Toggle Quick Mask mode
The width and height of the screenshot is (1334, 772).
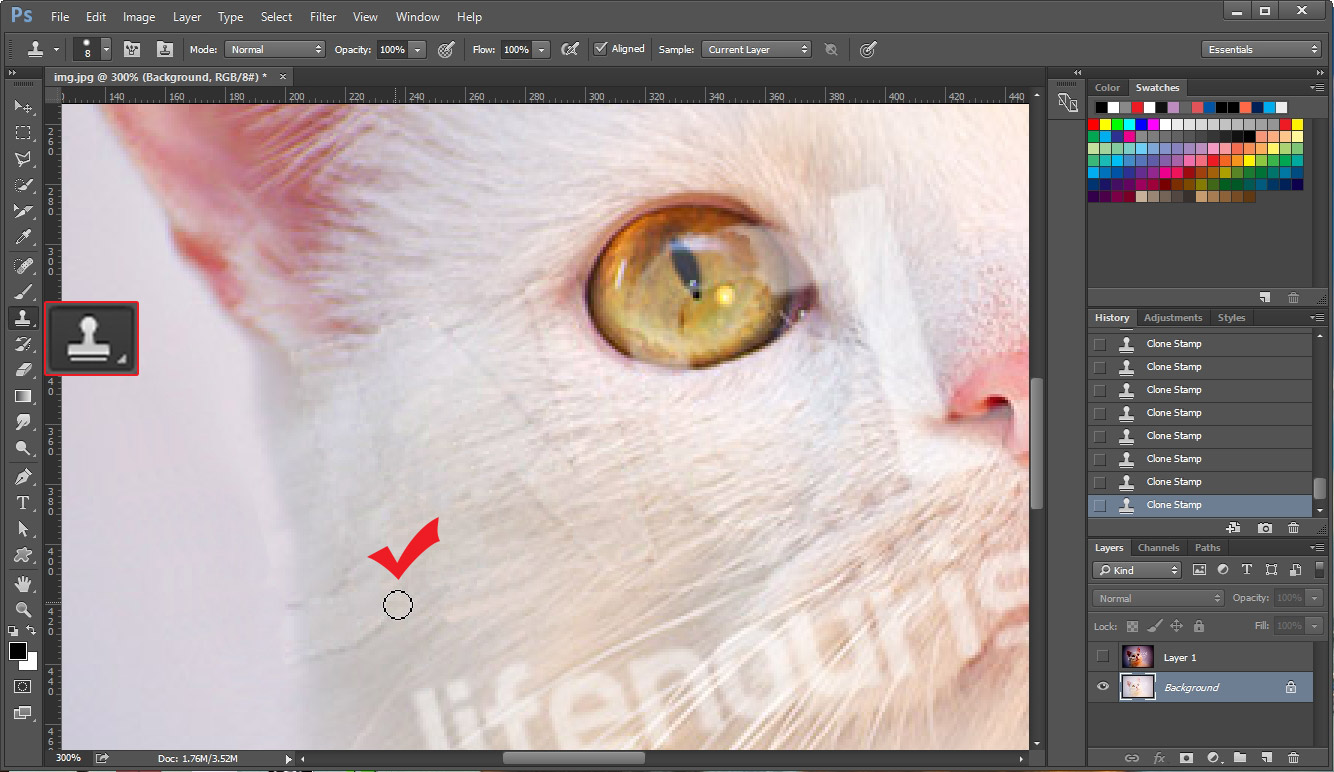(x=23, y=687)
